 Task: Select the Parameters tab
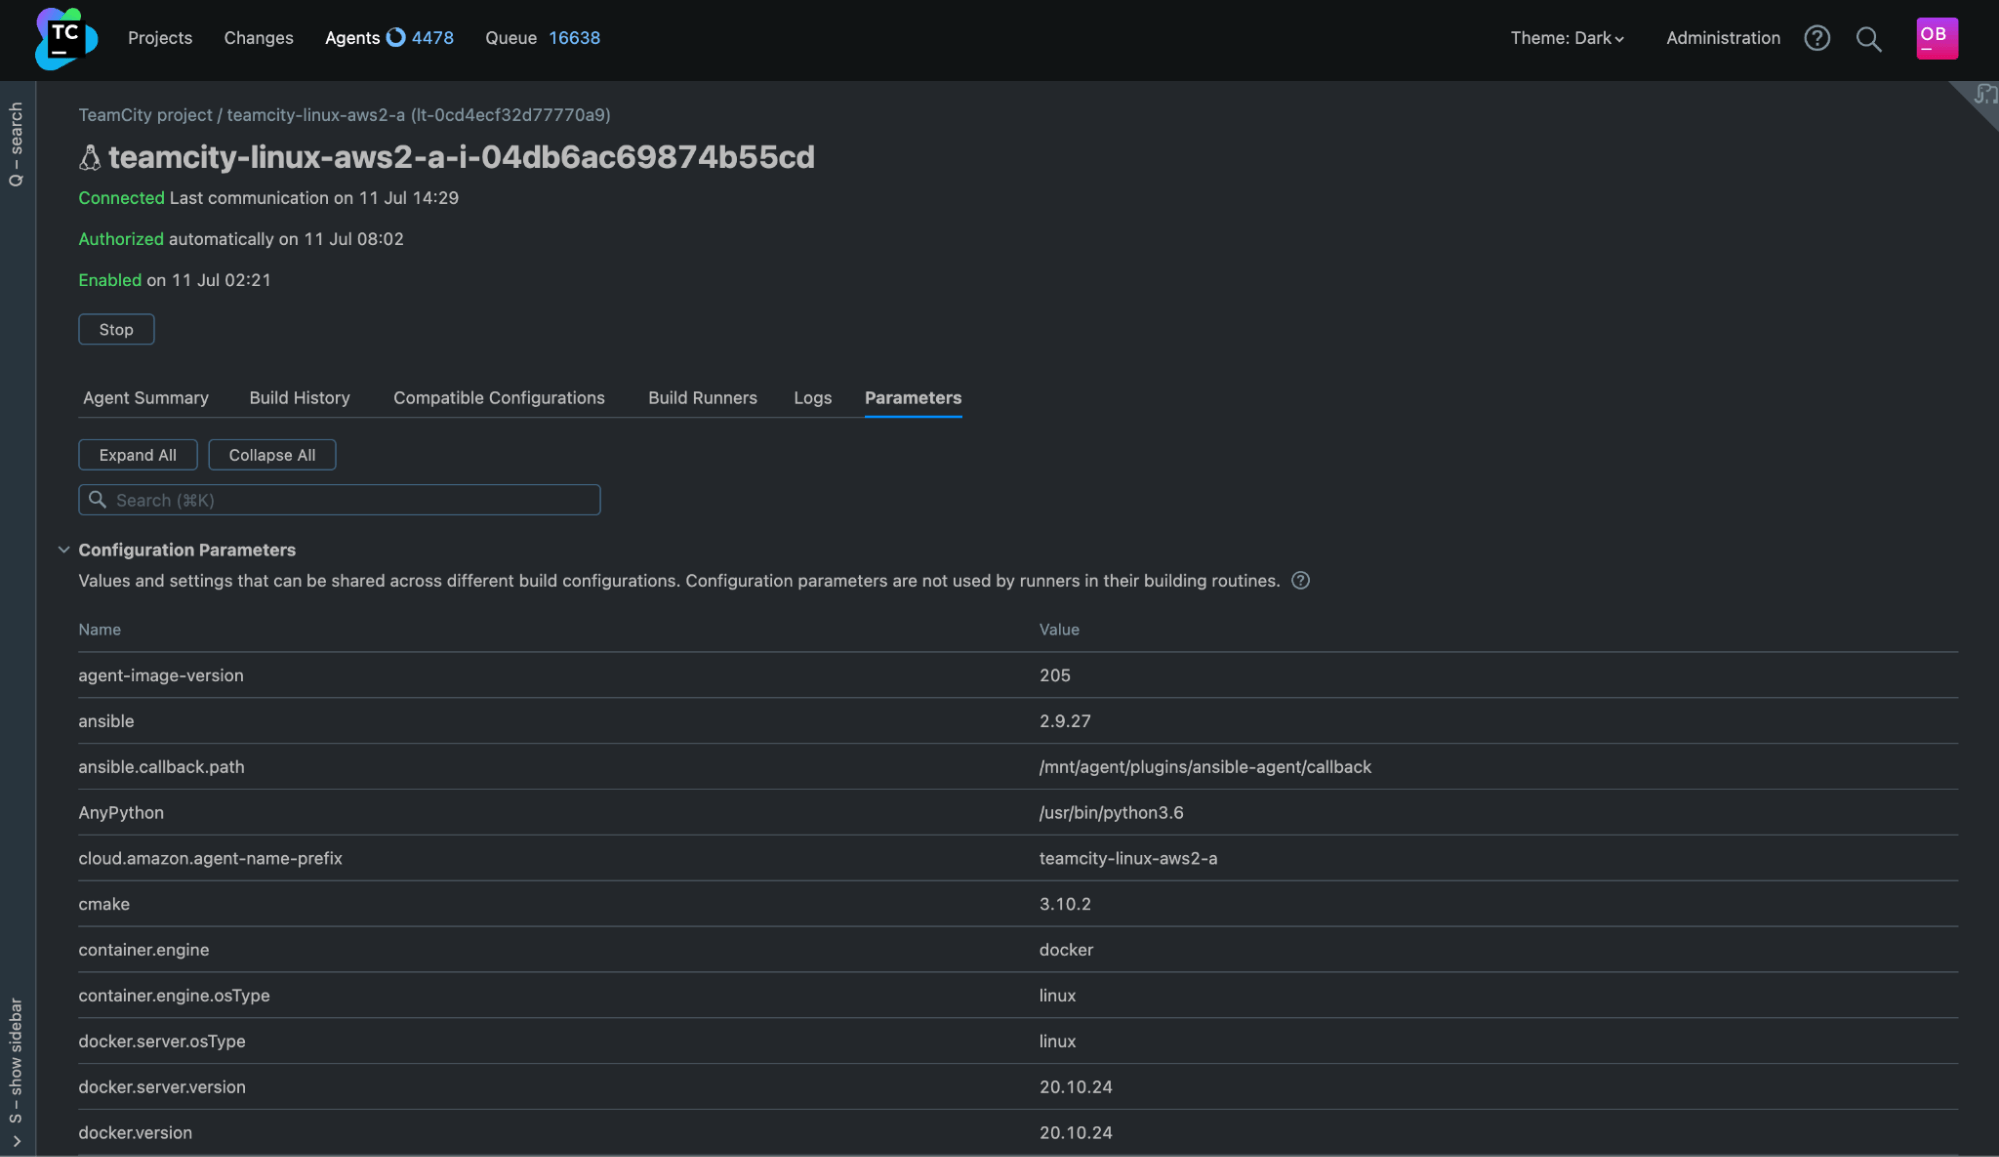coord(913,398)
